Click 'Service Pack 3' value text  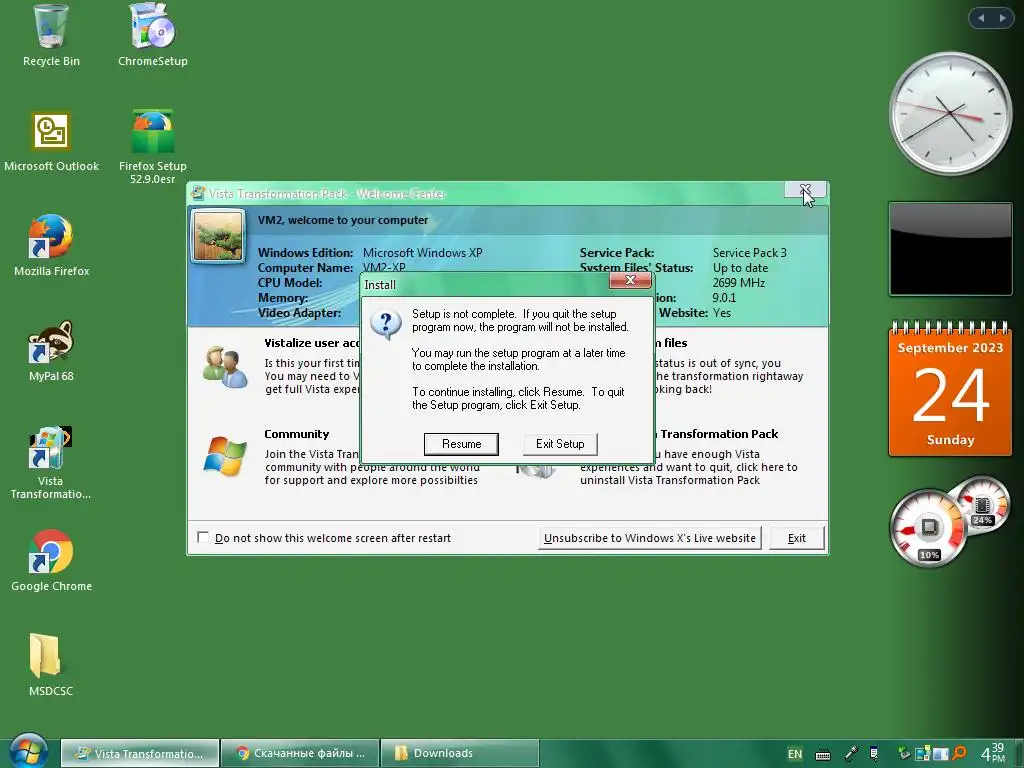click(750, 253)
